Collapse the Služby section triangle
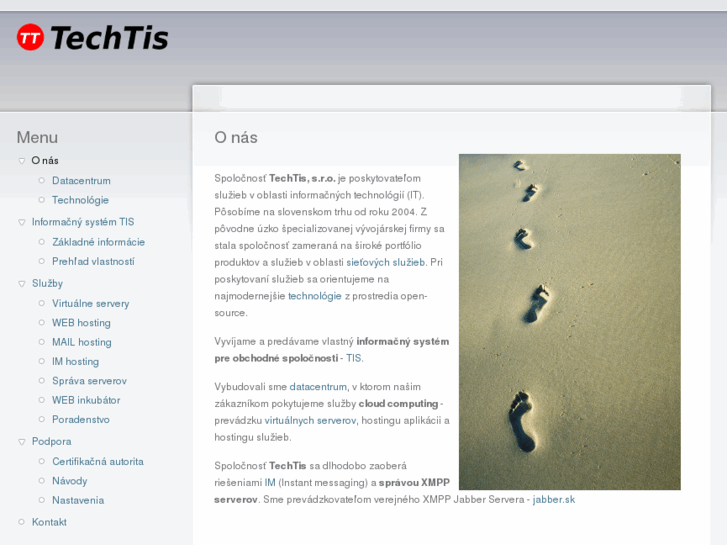This screenshot has height=545, width=727. (x=21, y=284)
